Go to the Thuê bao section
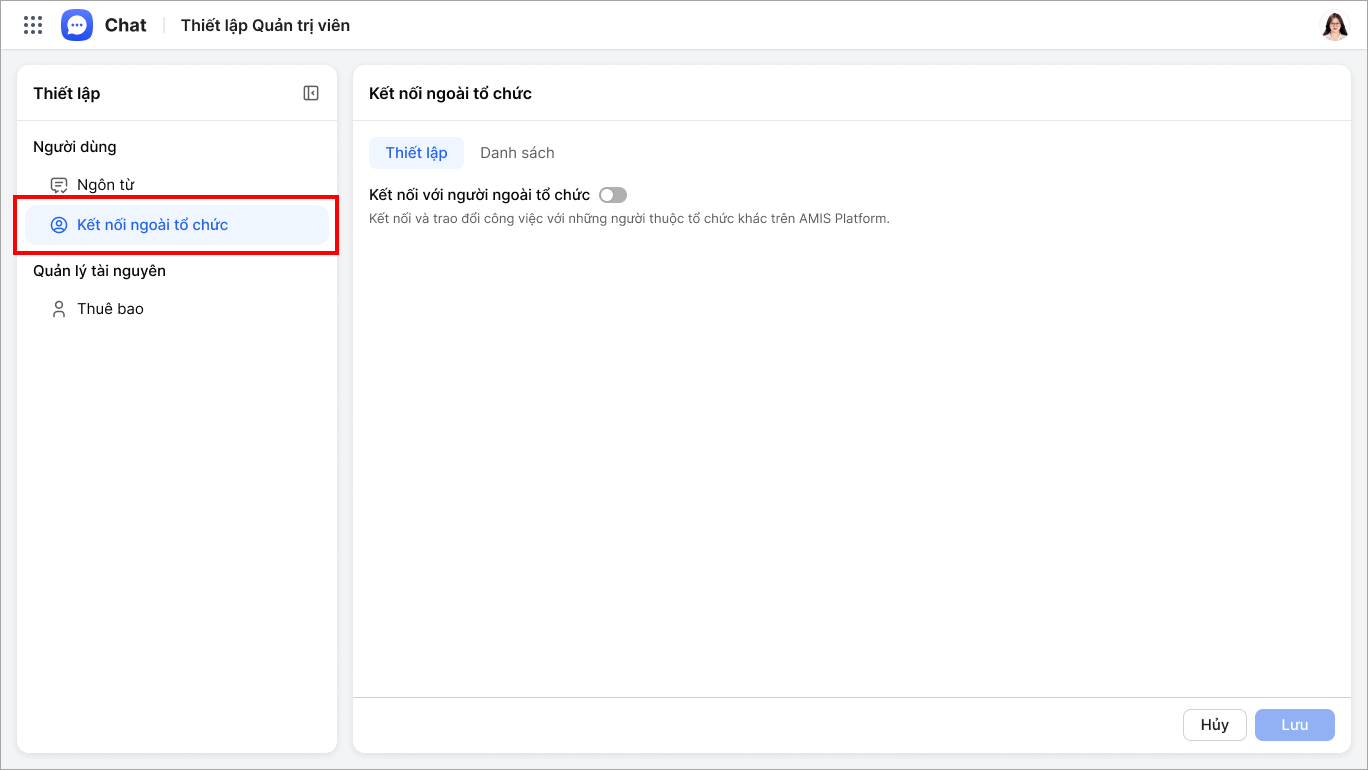 pos(110,309)
